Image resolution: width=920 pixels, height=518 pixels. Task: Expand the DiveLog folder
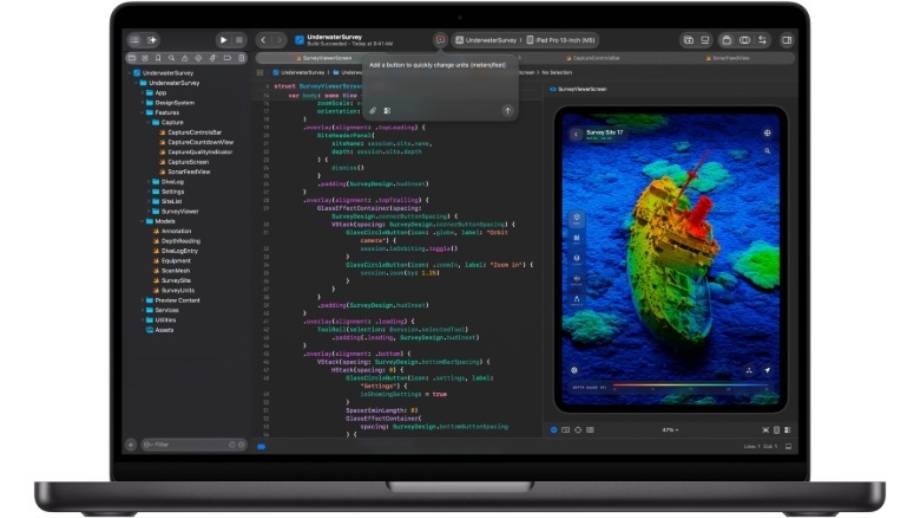[x=149, y=182]
